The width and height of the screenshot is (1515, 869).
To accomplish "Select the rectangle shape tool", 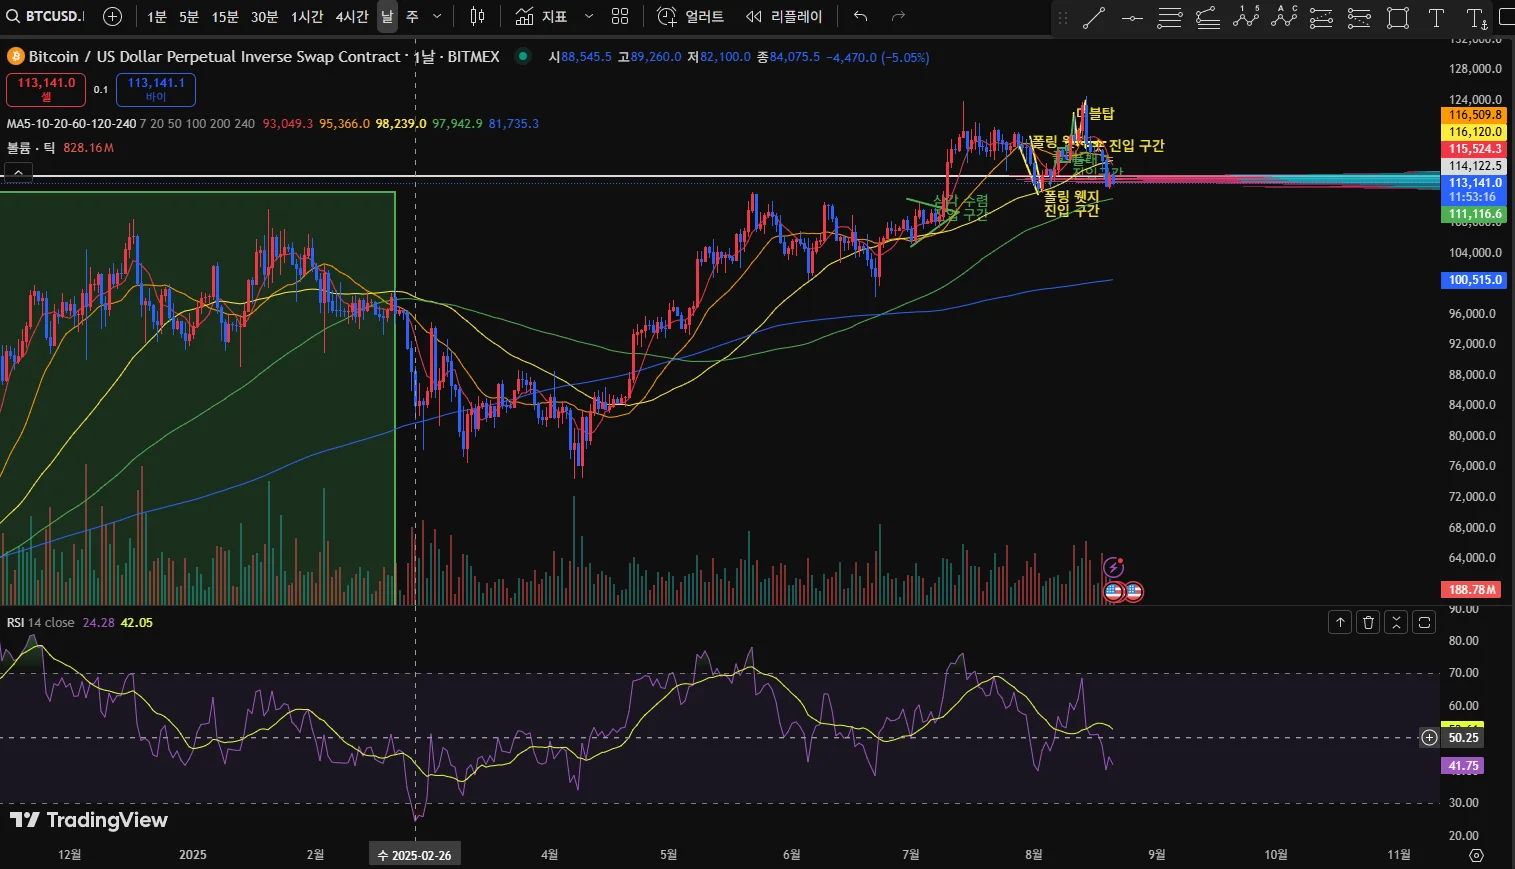I will (1398, 17).
